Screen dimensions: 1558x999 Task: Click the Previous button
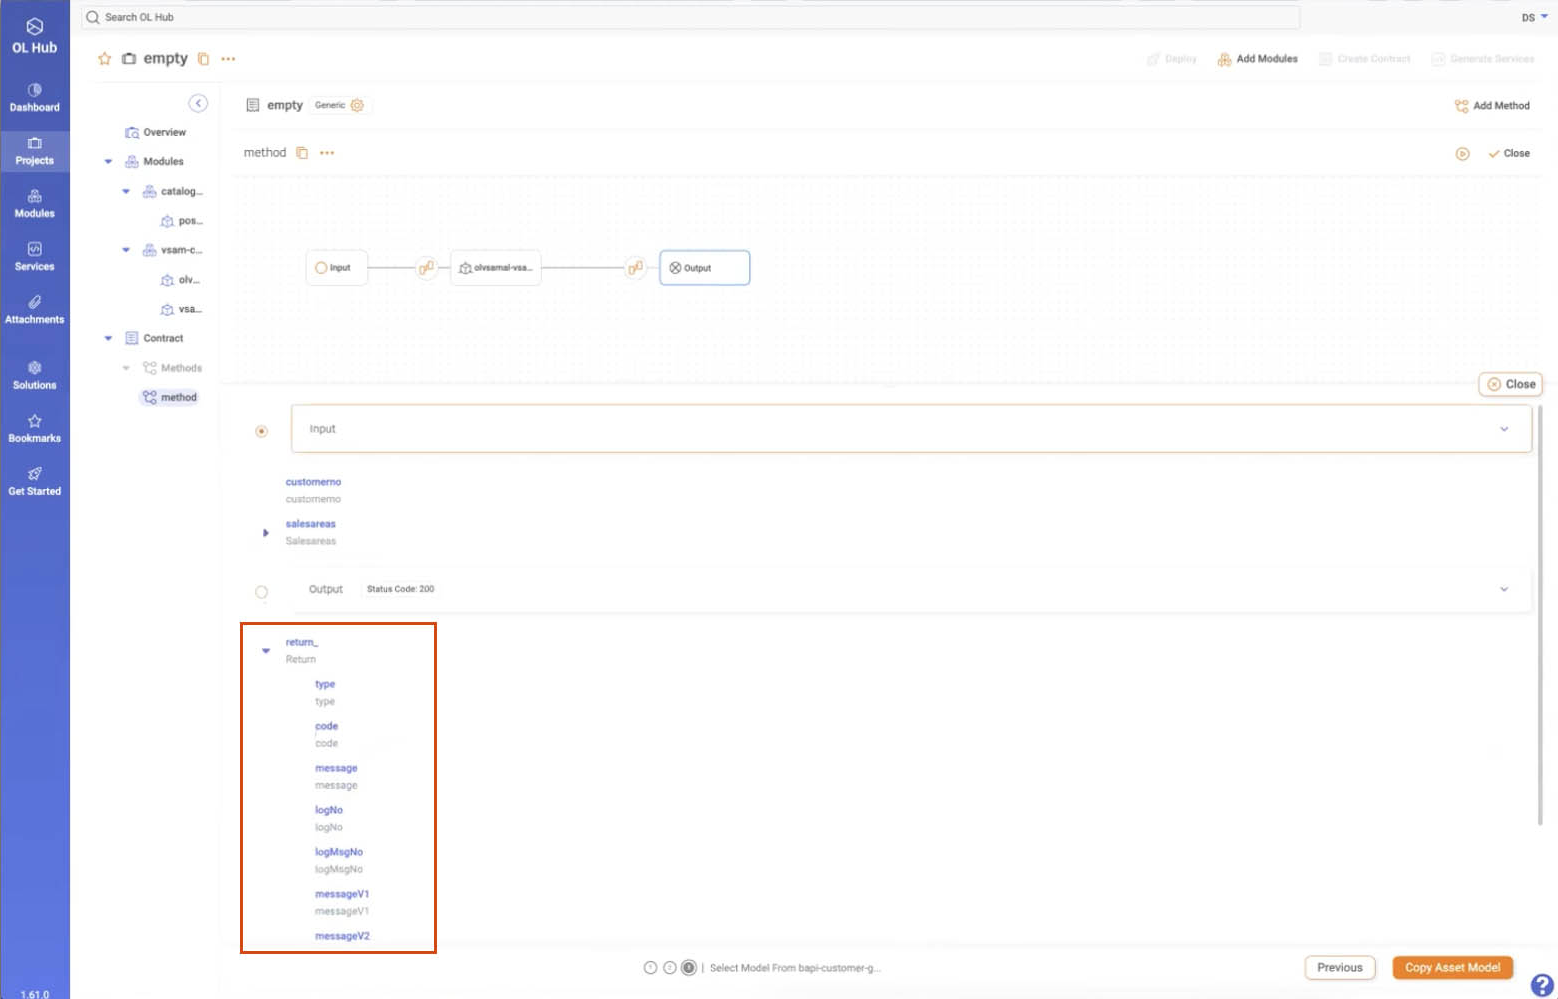pyautogui.click(x=1340, y=968)
